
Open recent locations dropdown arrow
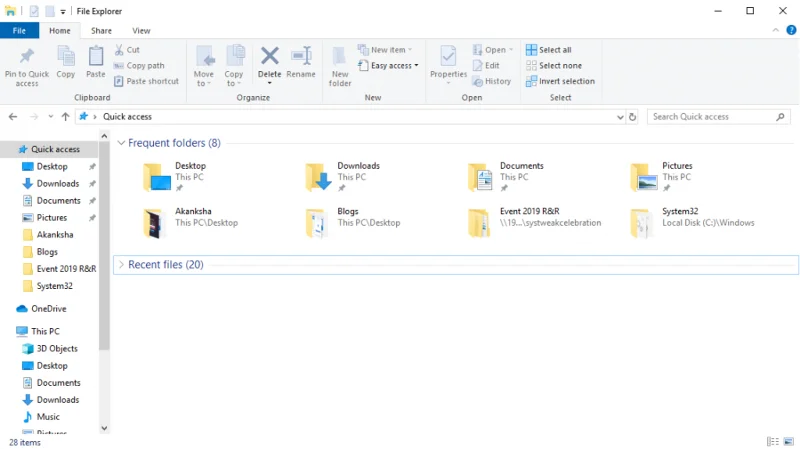(51, 117)
